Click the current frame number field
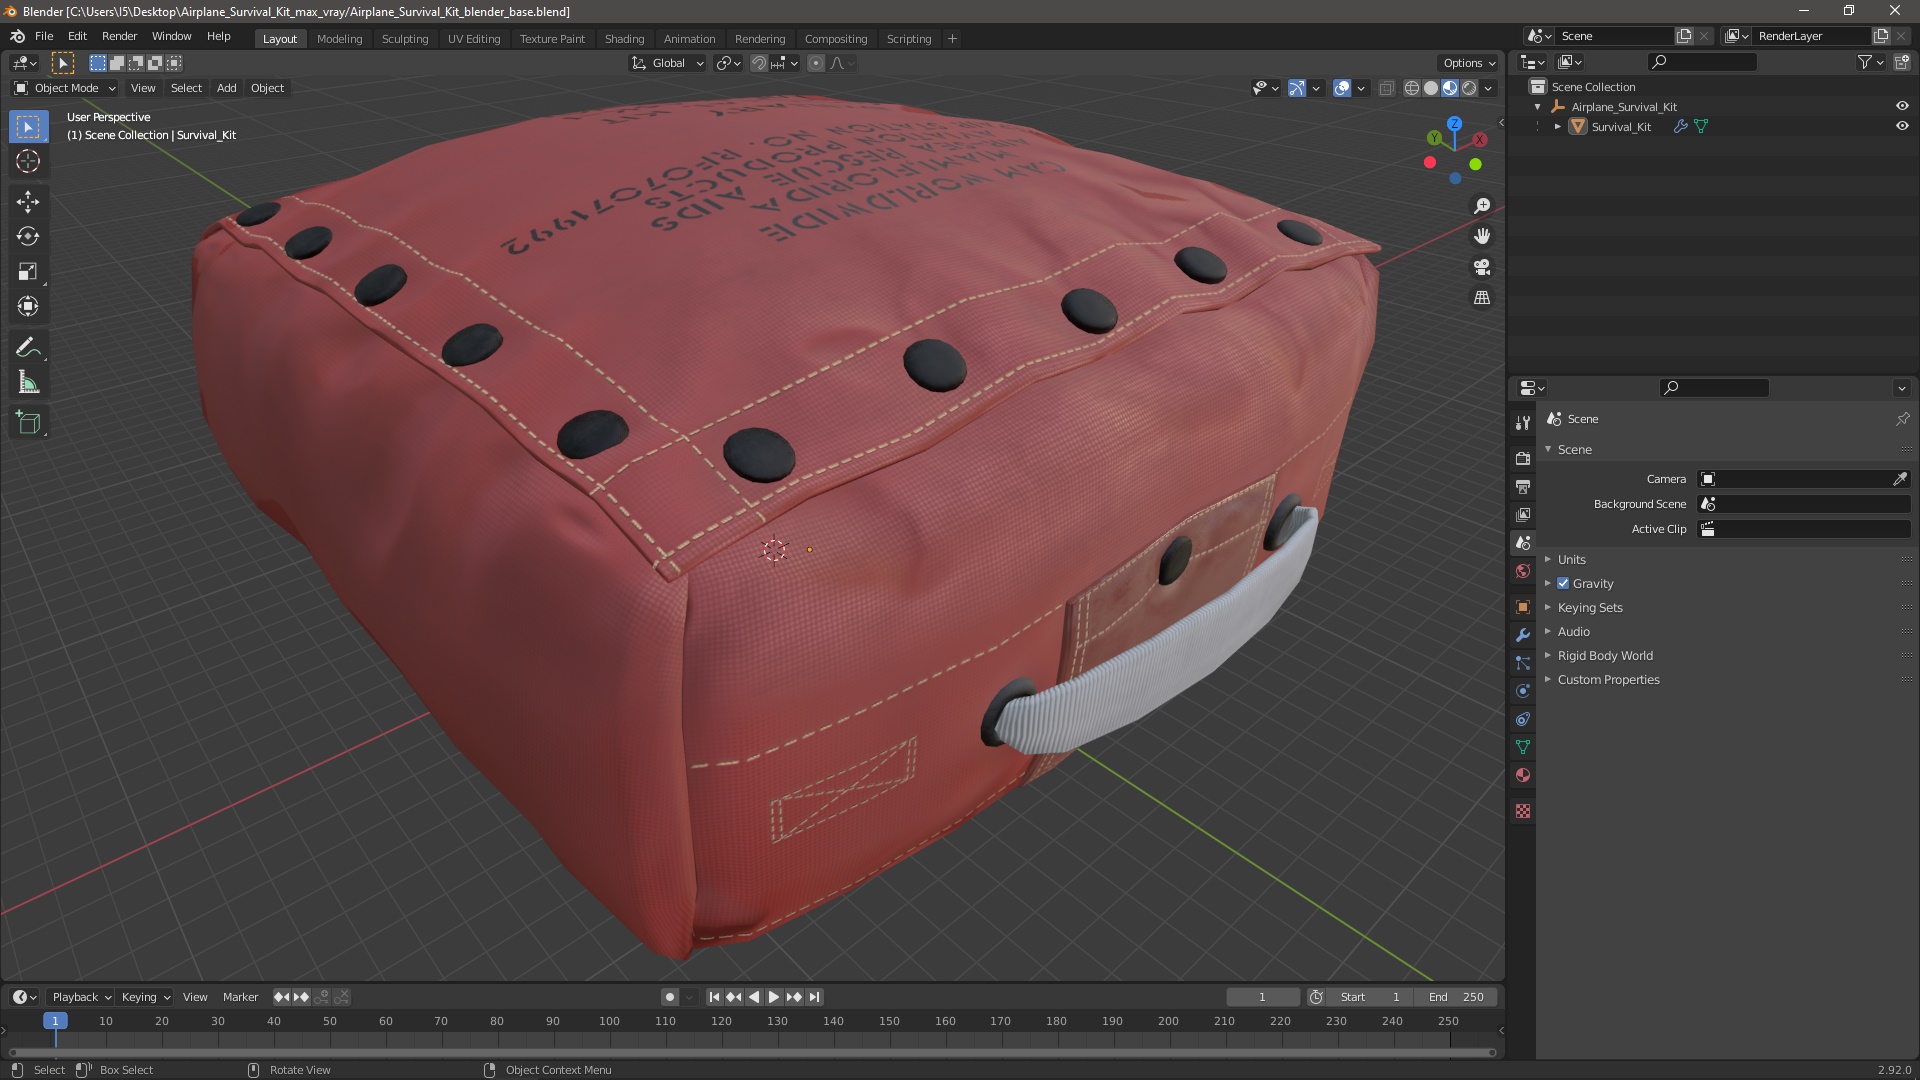1920x1080 pixels. pyautogui.click(x=1262, y=997)
